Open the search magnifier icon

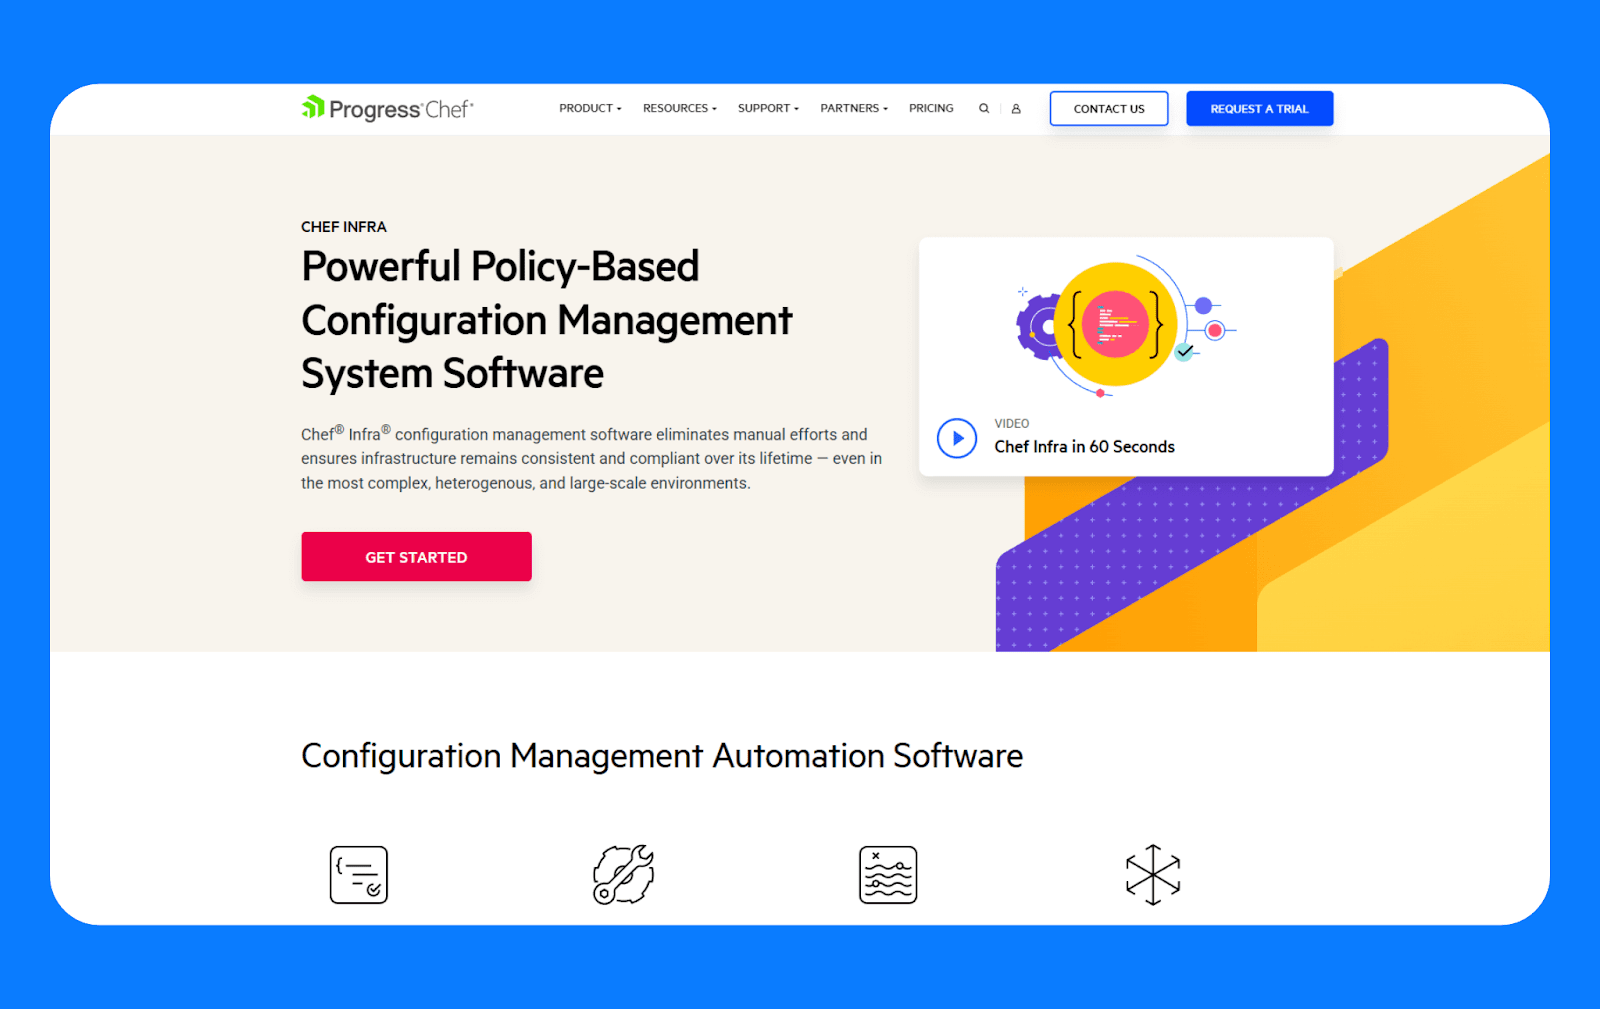984,108
